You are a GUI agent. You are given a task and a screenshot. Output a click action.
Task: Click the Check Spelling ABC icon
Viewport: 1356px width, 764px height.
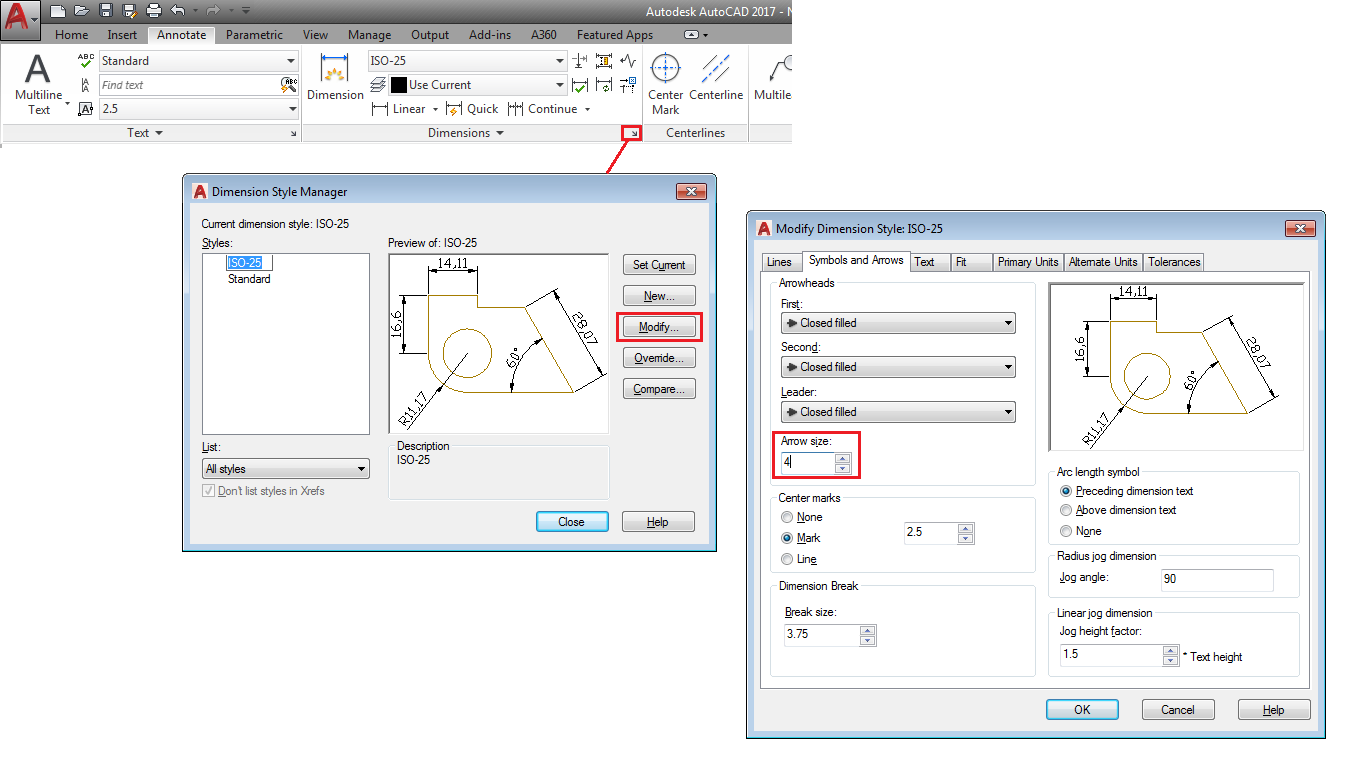click(x=86, y=61)
